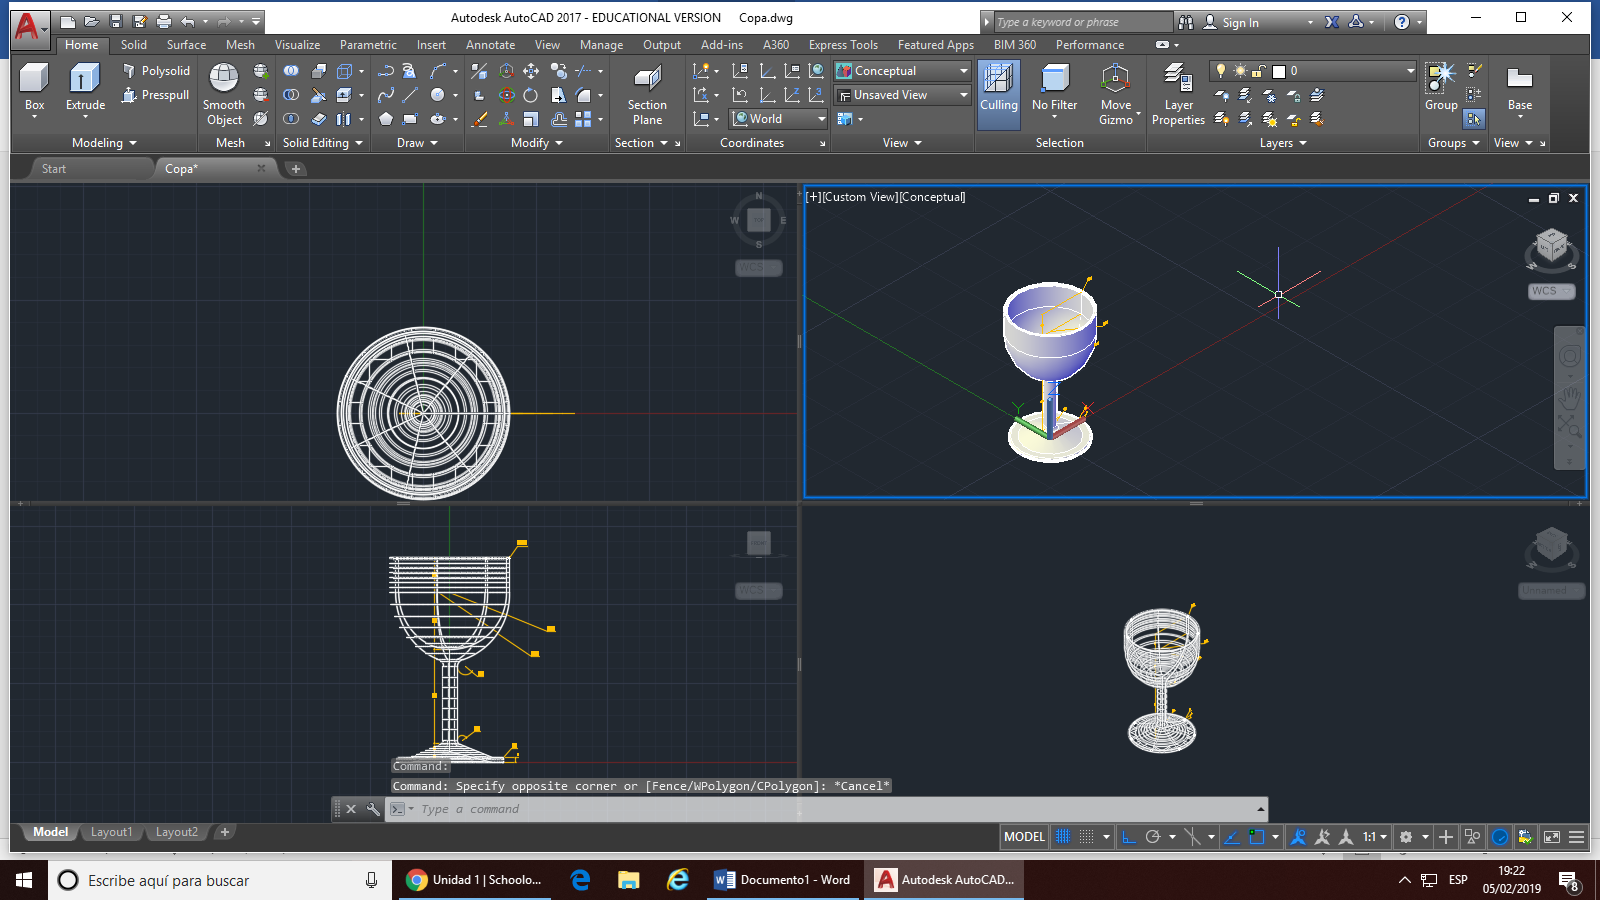Open the Layout1 tab

pyautogui.click(x=111, y=832)
